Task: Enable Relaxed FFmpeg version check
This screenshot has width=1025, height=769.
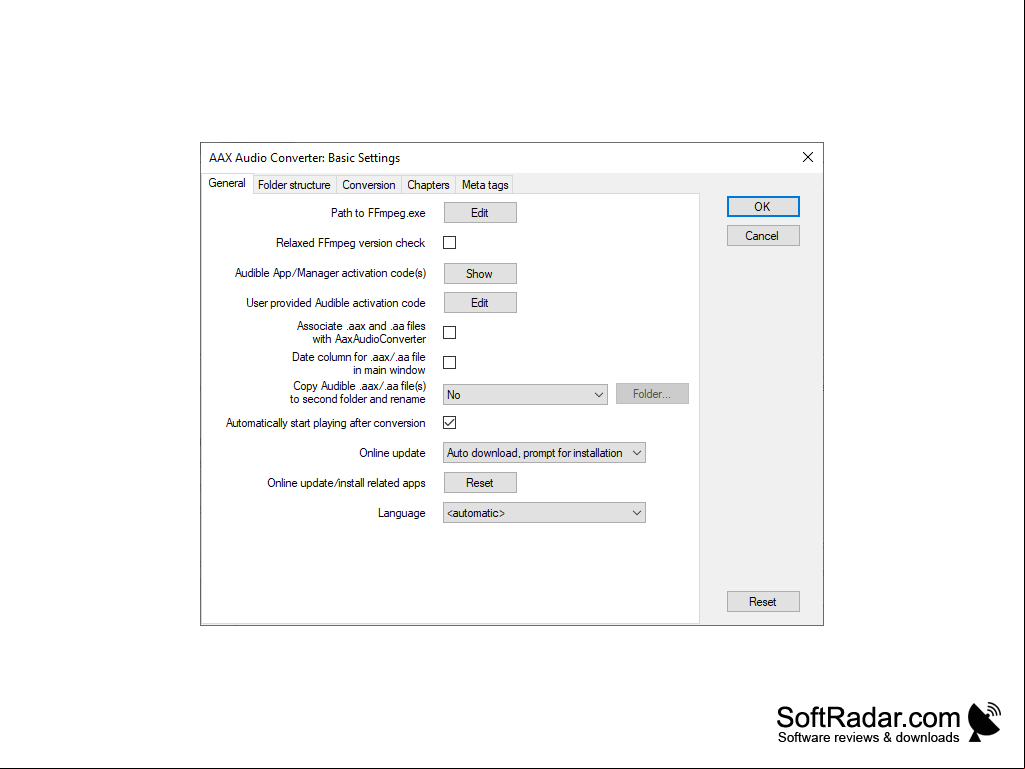Action: 450,243
